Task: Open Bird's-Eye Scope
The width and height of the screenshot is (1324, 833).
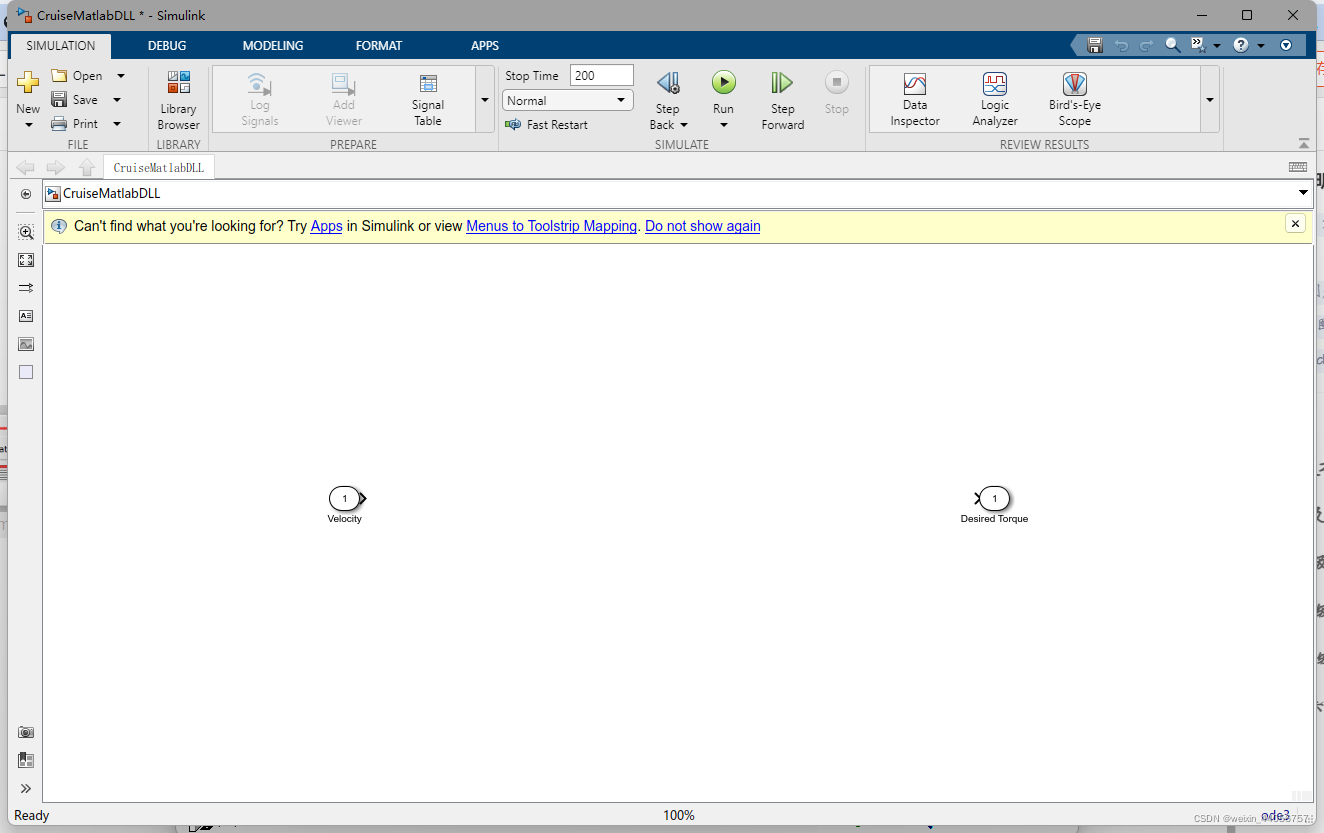Action: [1075, 100]
